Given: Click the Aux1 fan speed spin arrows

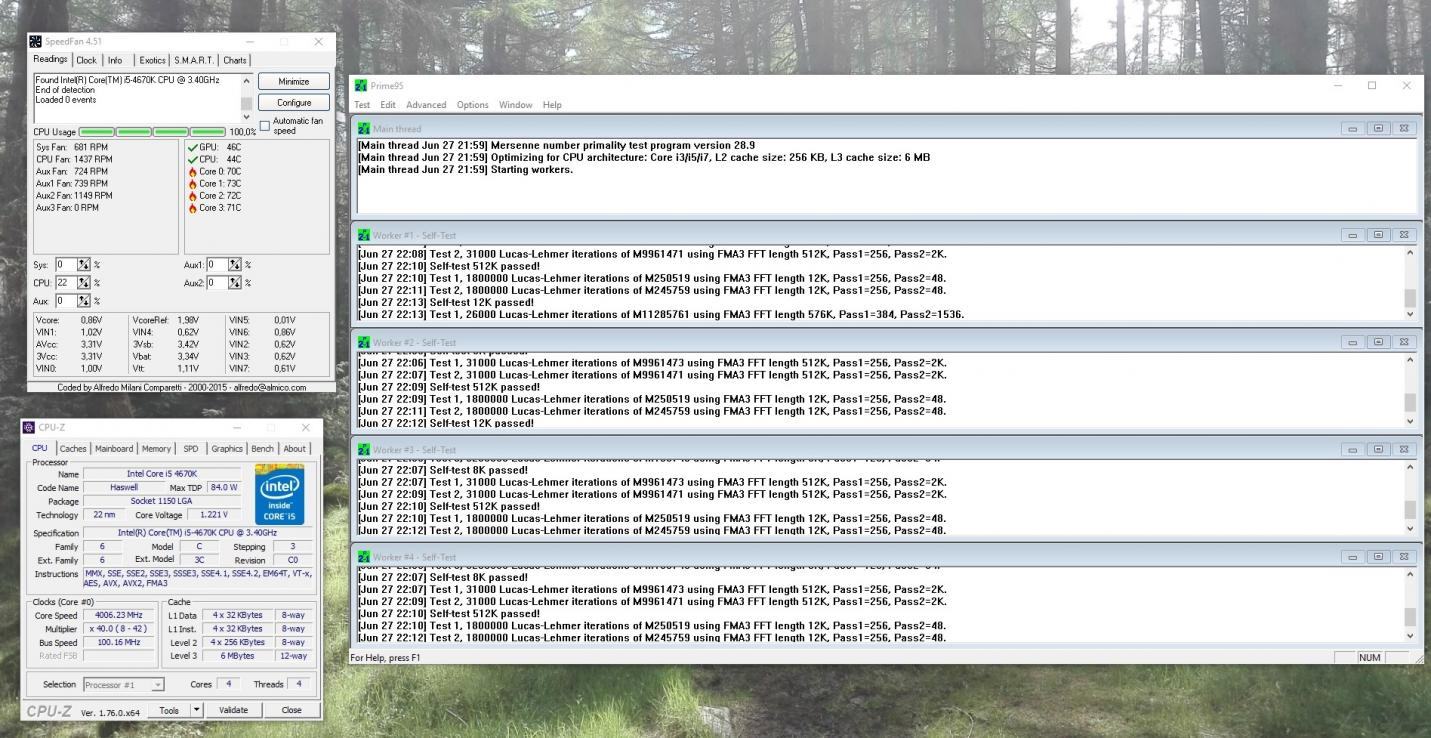Looking at the screenshot, I should [235, 265].
